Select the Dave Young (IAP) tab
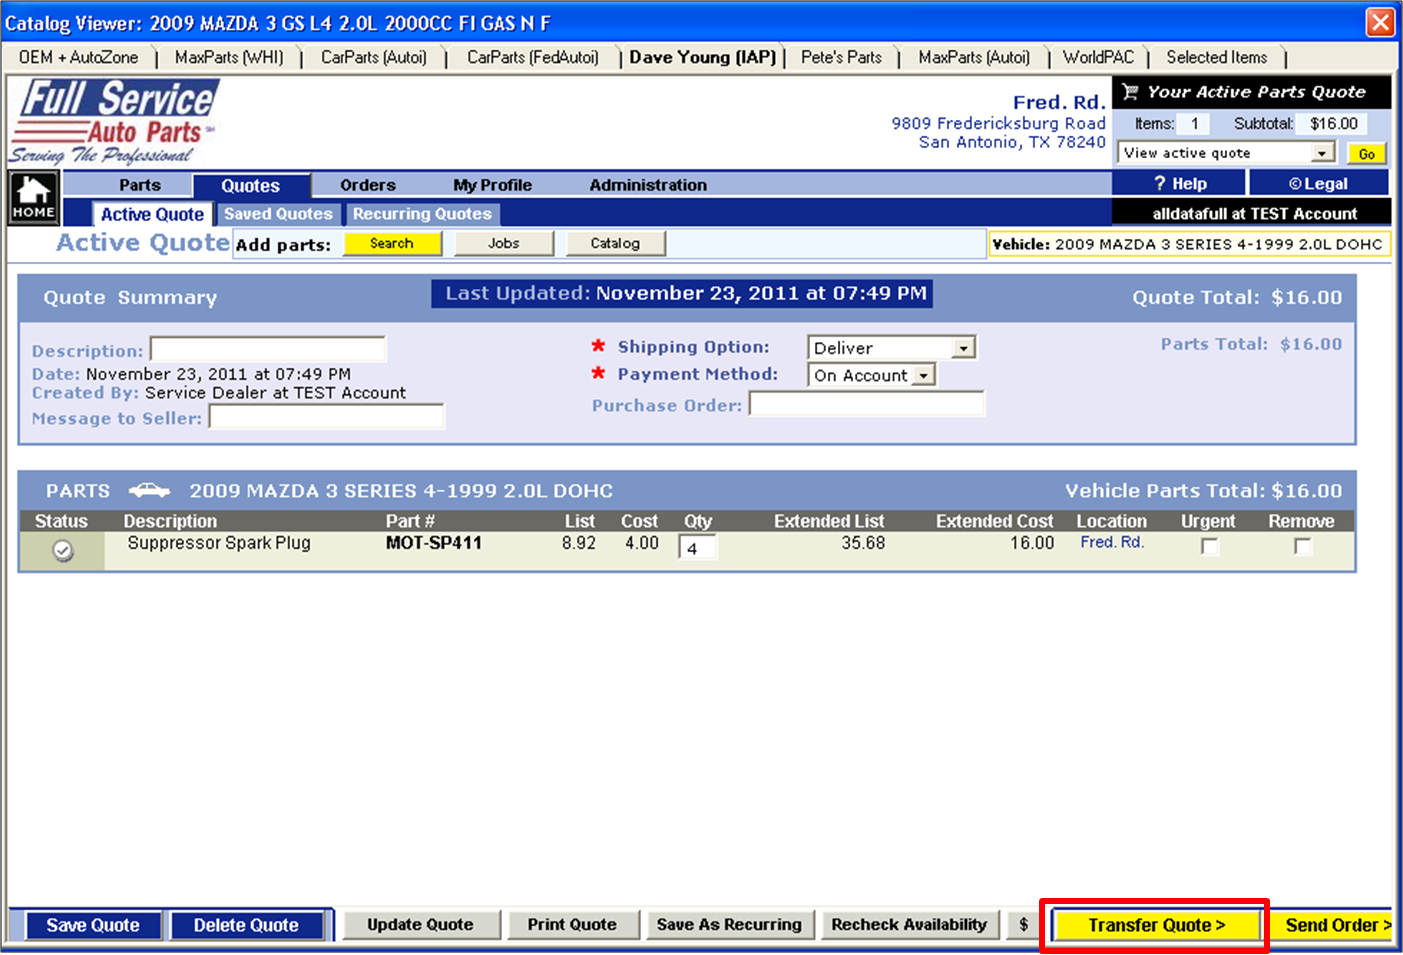Image resolution: width=1403 pixels, height=955 pixels. coord(702,58)
